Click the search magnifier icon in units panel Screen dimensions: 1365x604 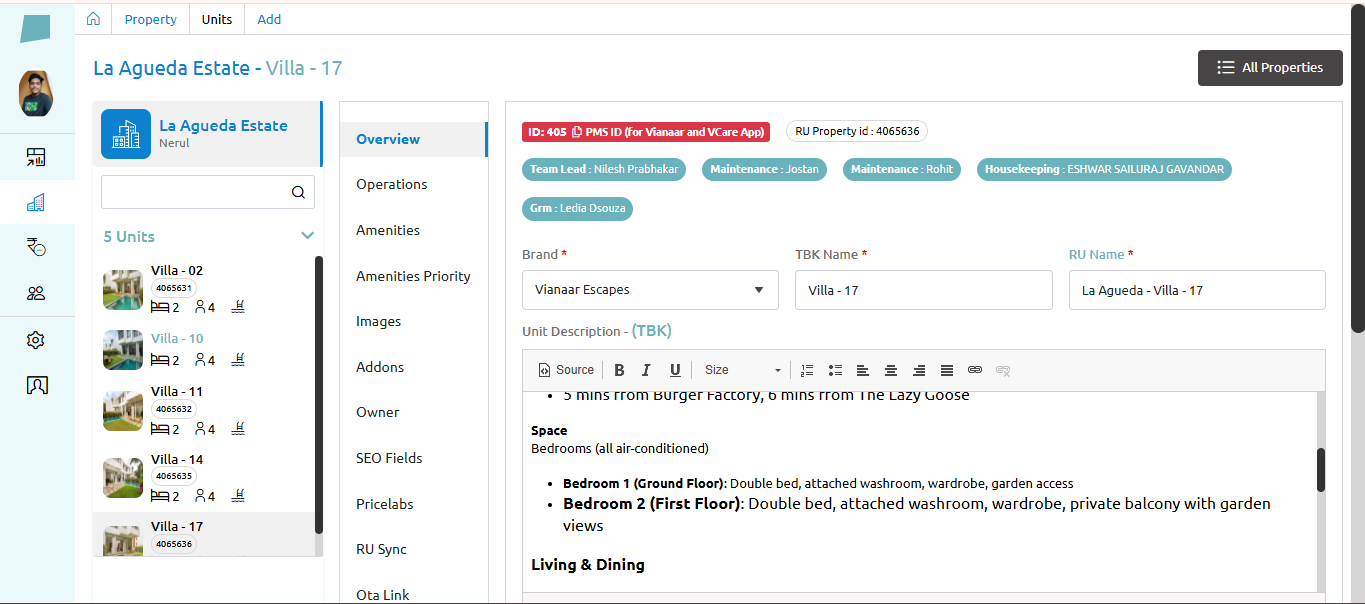click(x=298, y=193)
